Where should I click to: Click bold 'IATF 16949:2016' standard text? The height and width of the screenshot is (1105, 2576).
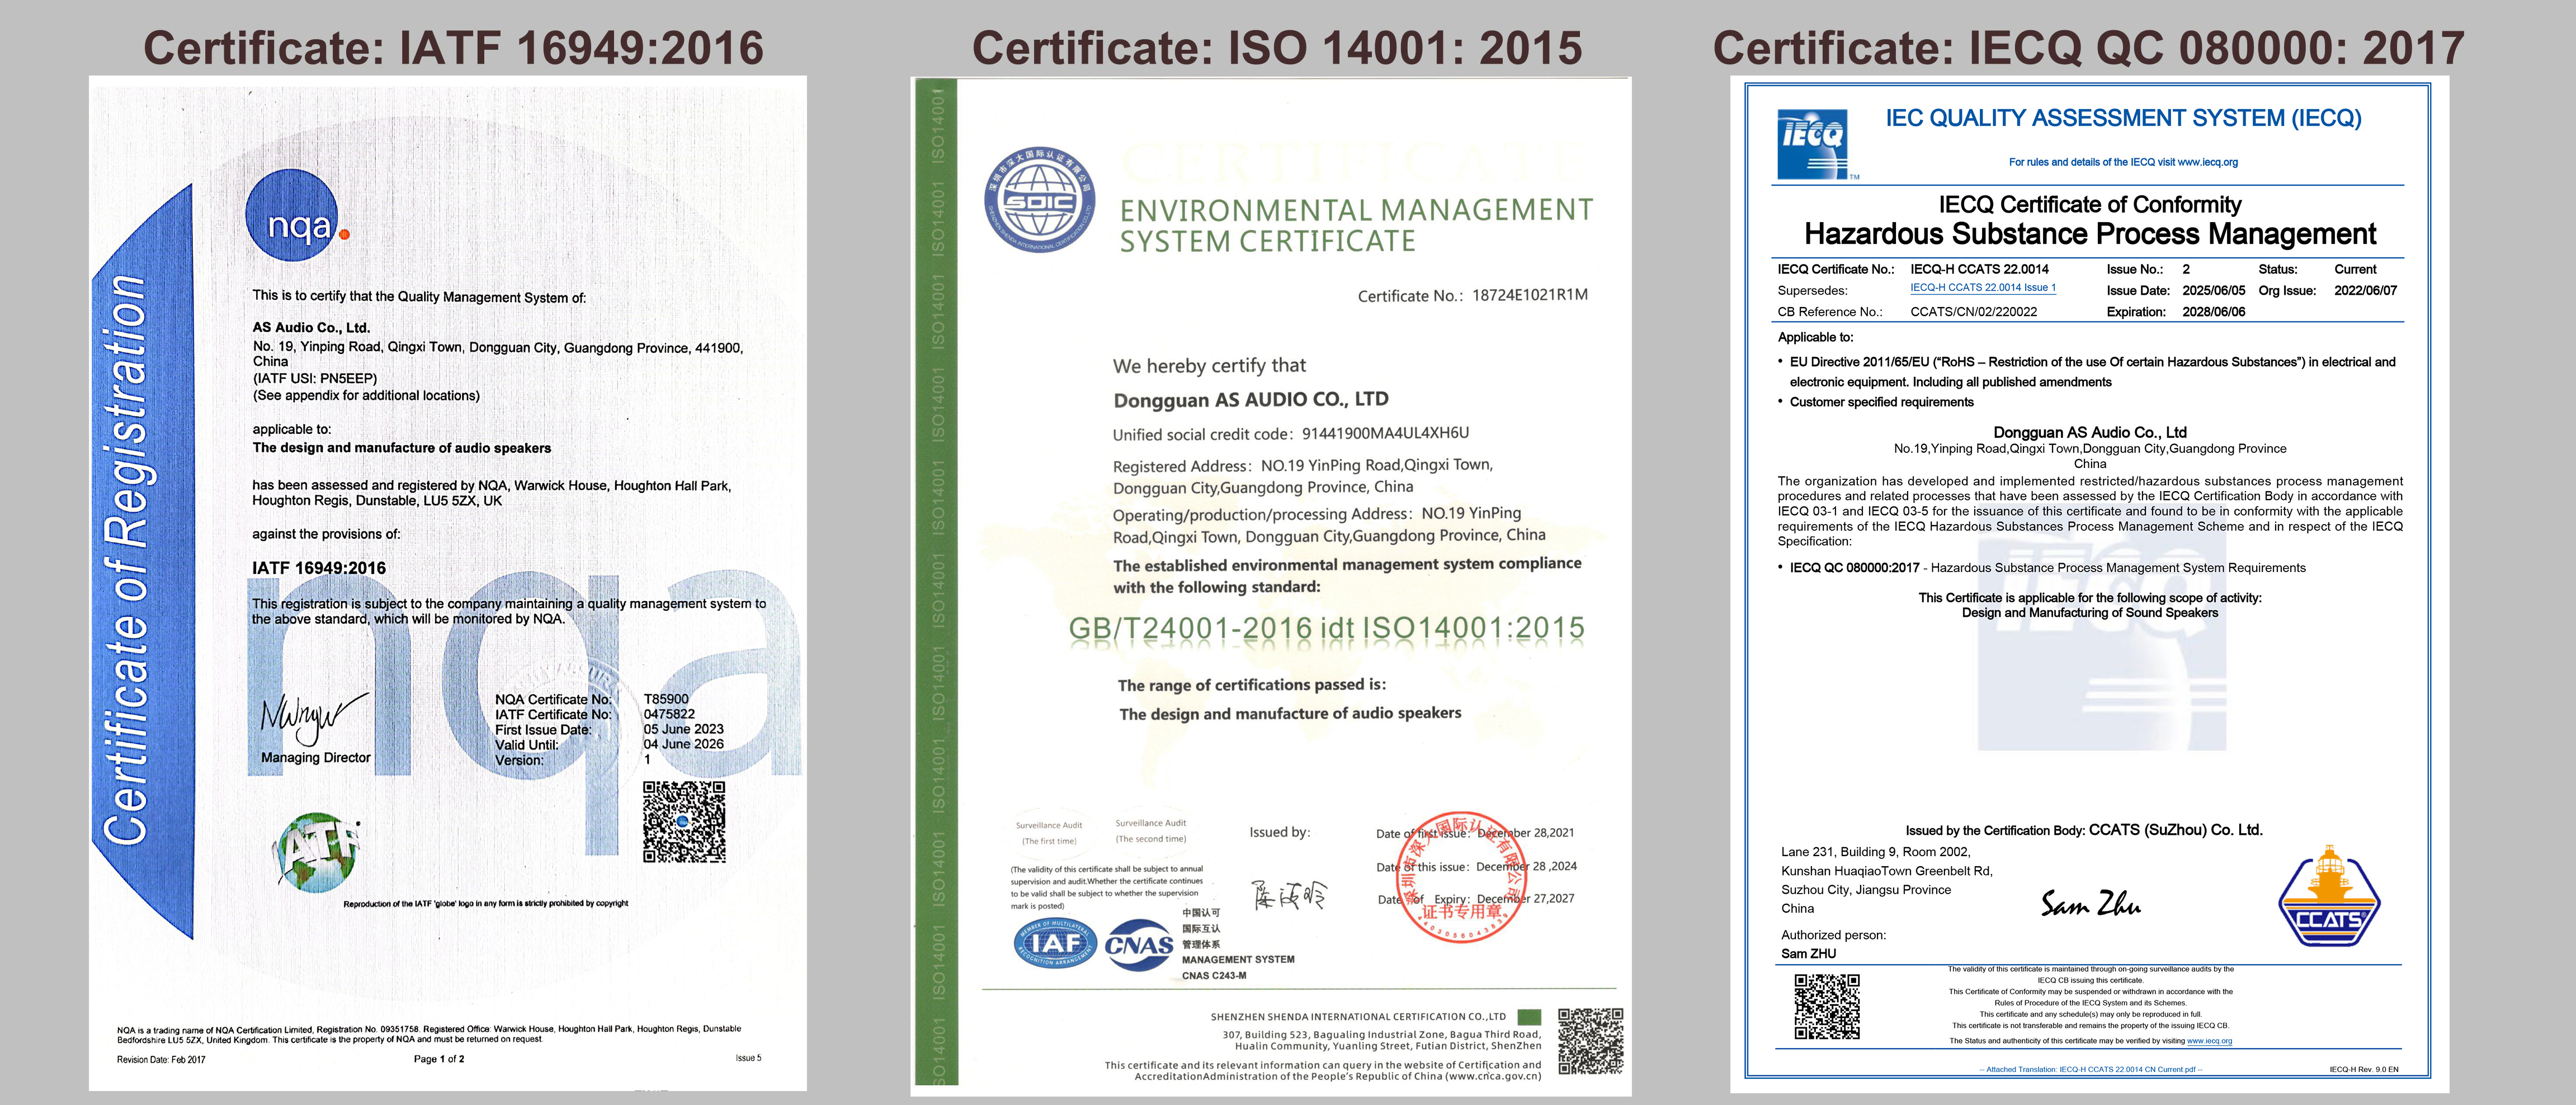point(318,568)
